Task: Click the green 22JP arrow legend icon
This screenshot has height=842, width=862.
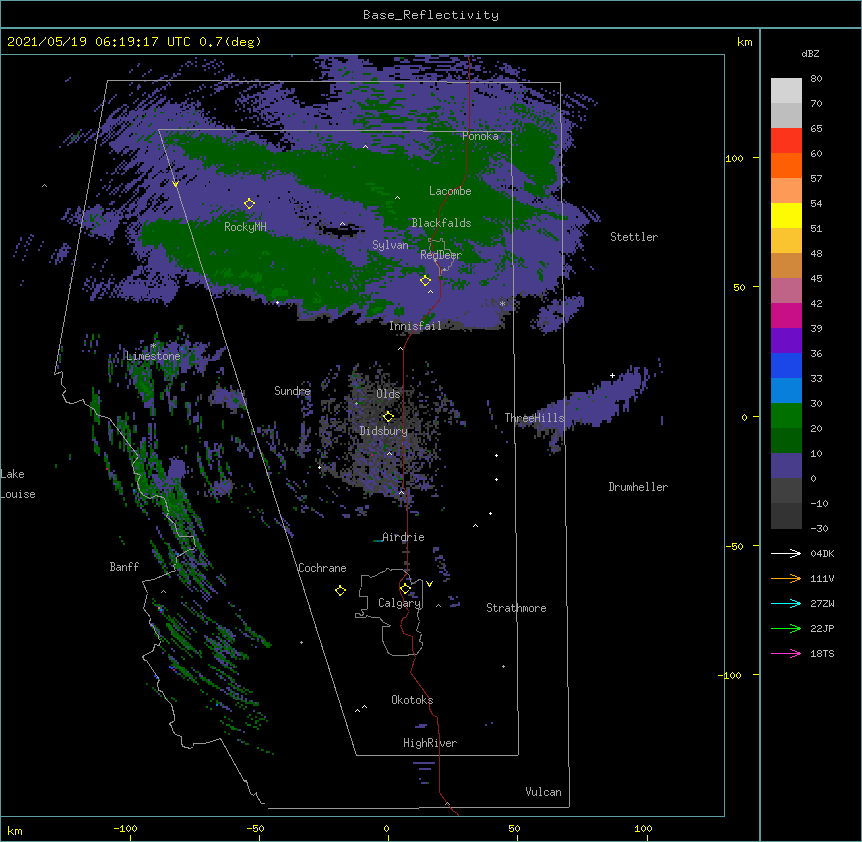Action: [x=786, y=628]
